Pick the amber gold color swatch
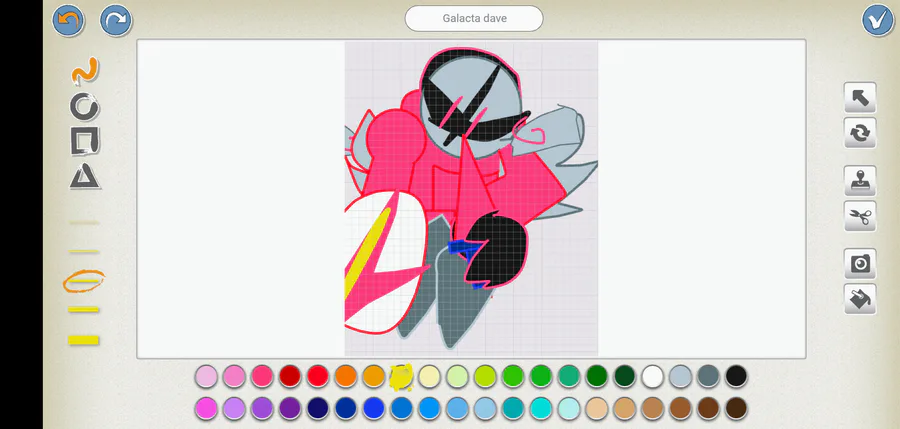The image size is (900, 429). [374, 376]
